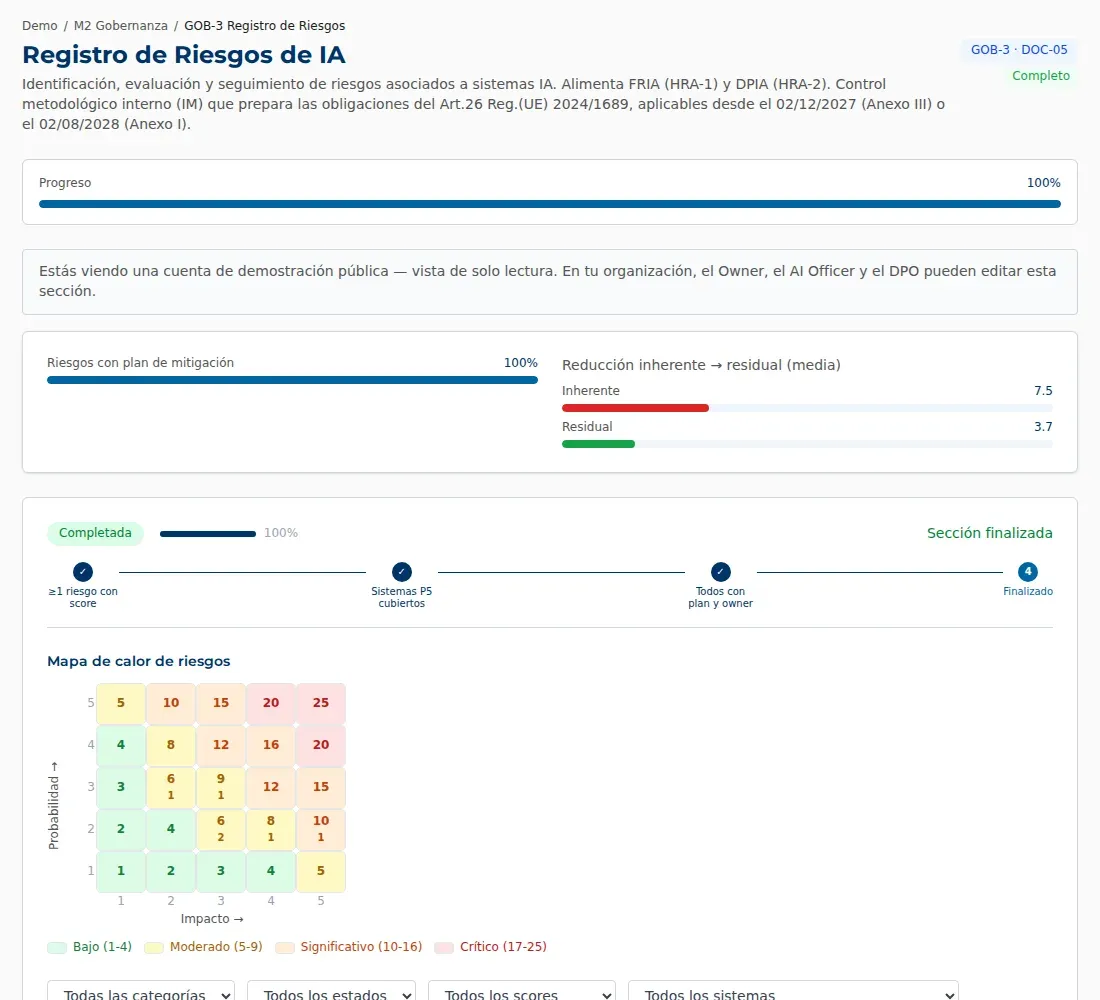Open the Todos los scores dropdown
Image resolution: width=1100 pixels, height=1000 pixels.
tap(522, 992)
